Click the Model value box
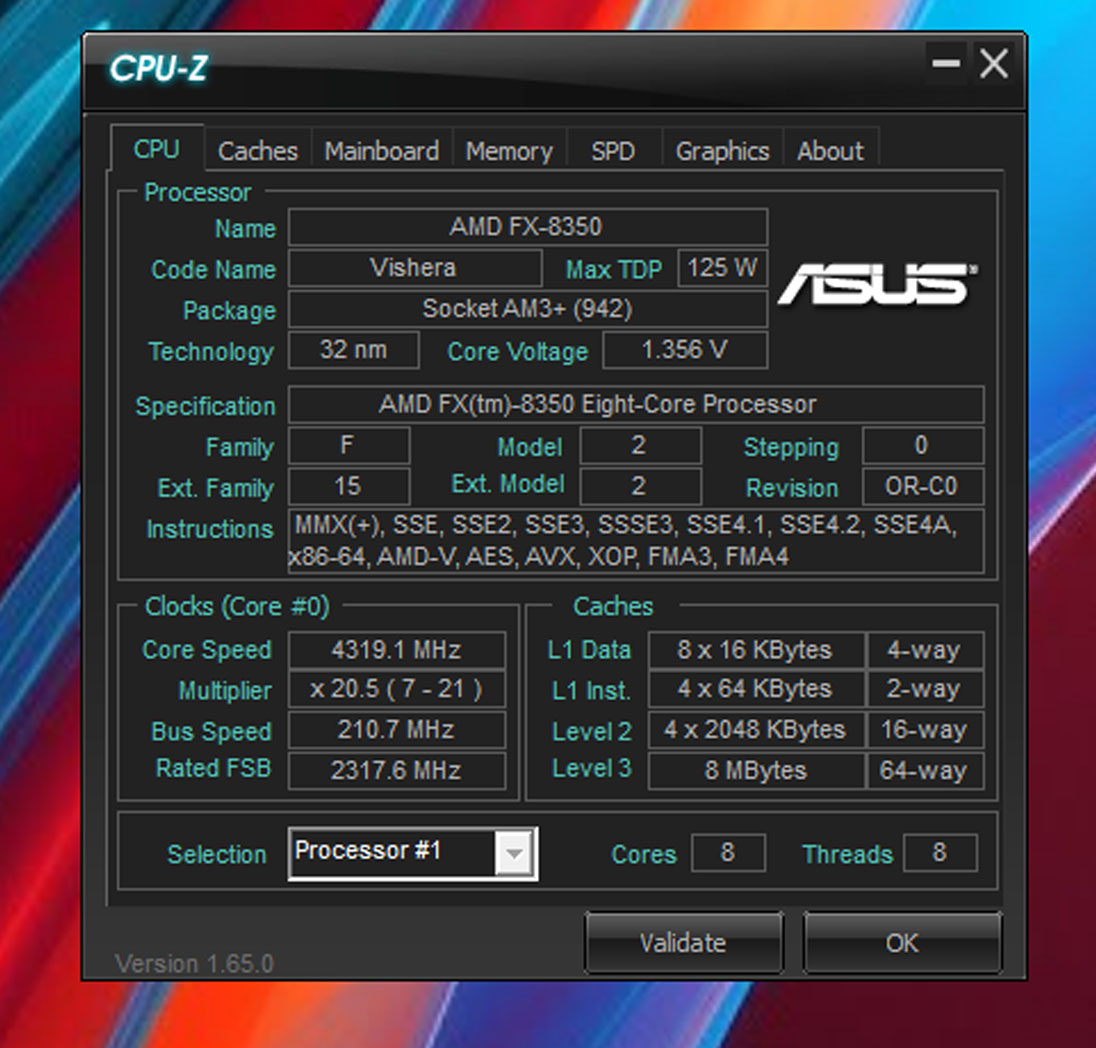The height and width of the screenshot is (1048, 1096). tap(640, 445)
